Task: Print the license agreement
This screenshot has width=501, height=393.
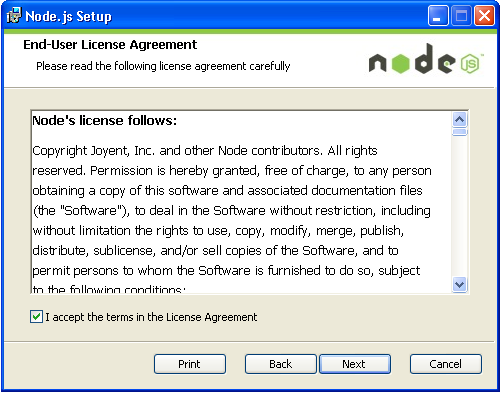Action: pyautogui.click(x=190, y=364)
